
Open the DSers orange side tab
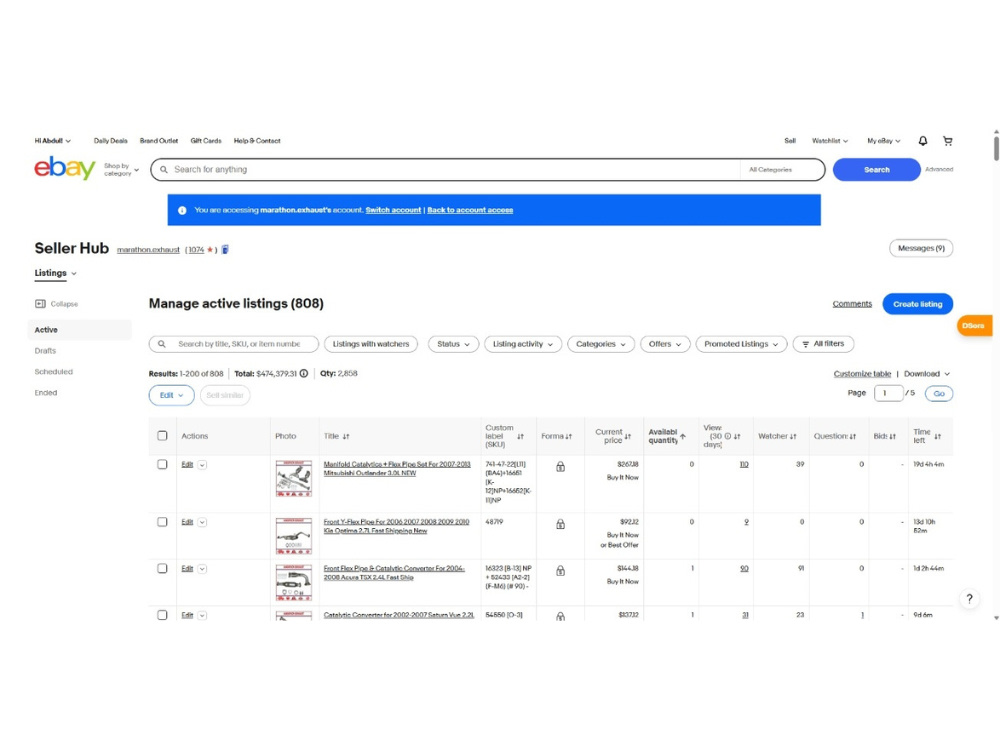tap(974, 325)
